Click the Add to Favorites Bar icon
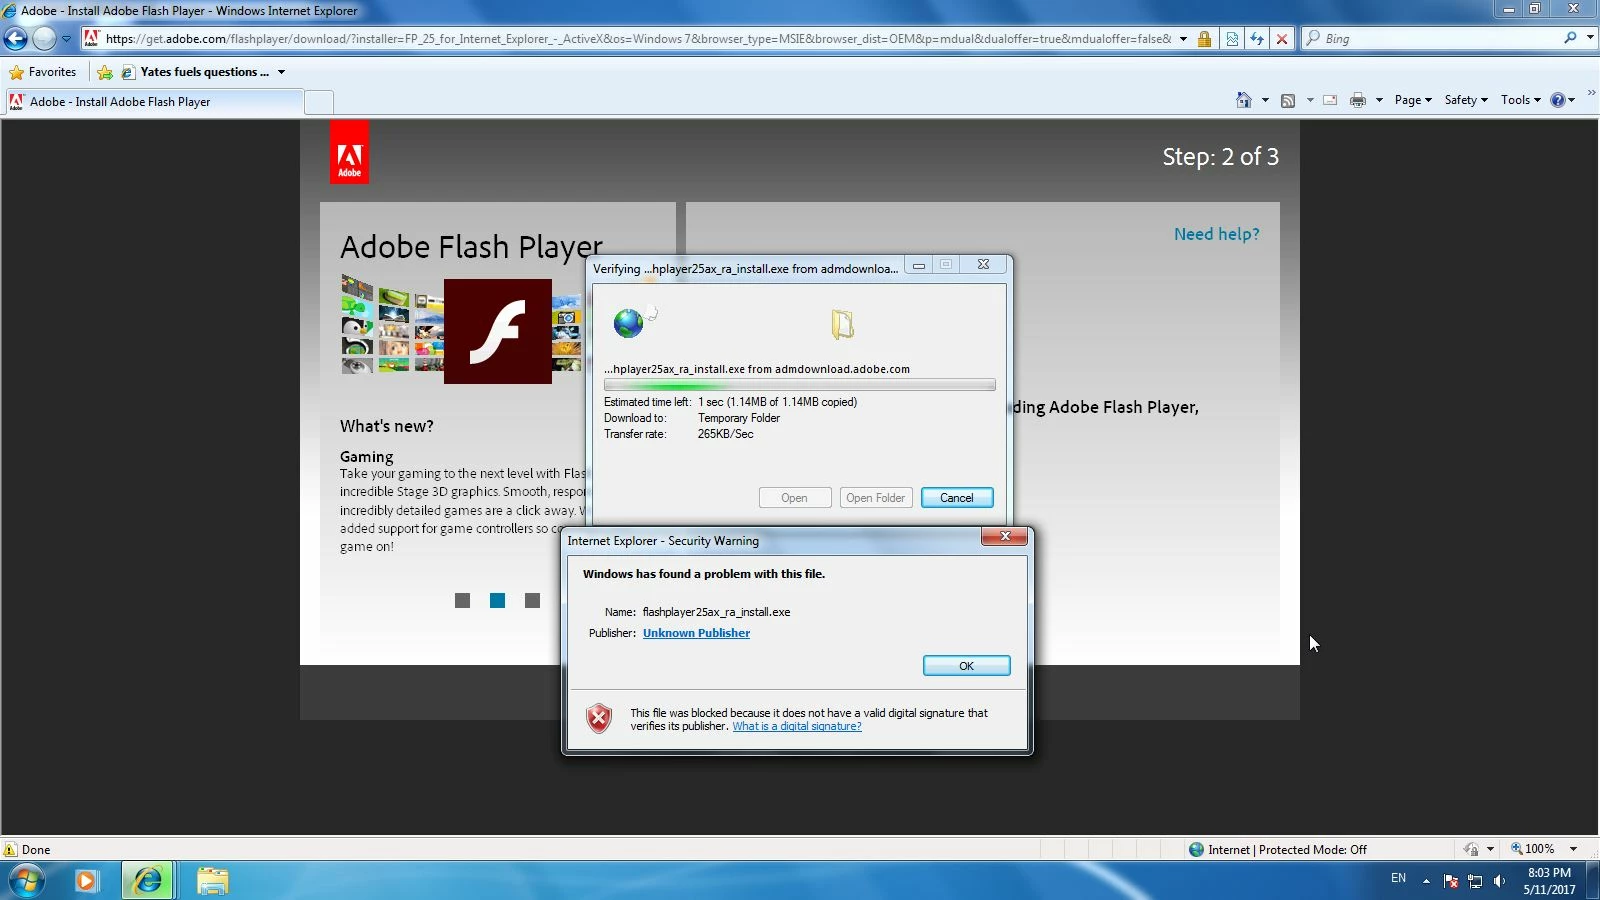The image size is (1600, 900). pos(105,72)
